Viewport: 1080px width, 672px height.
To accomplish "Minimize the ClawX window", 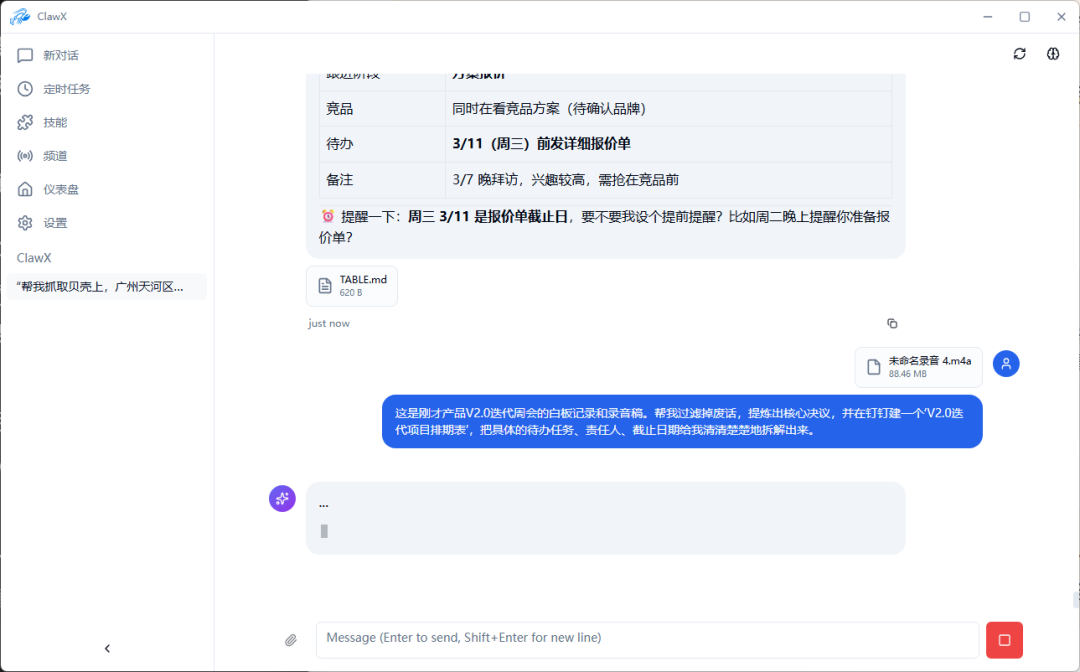I will click(988, 17).
